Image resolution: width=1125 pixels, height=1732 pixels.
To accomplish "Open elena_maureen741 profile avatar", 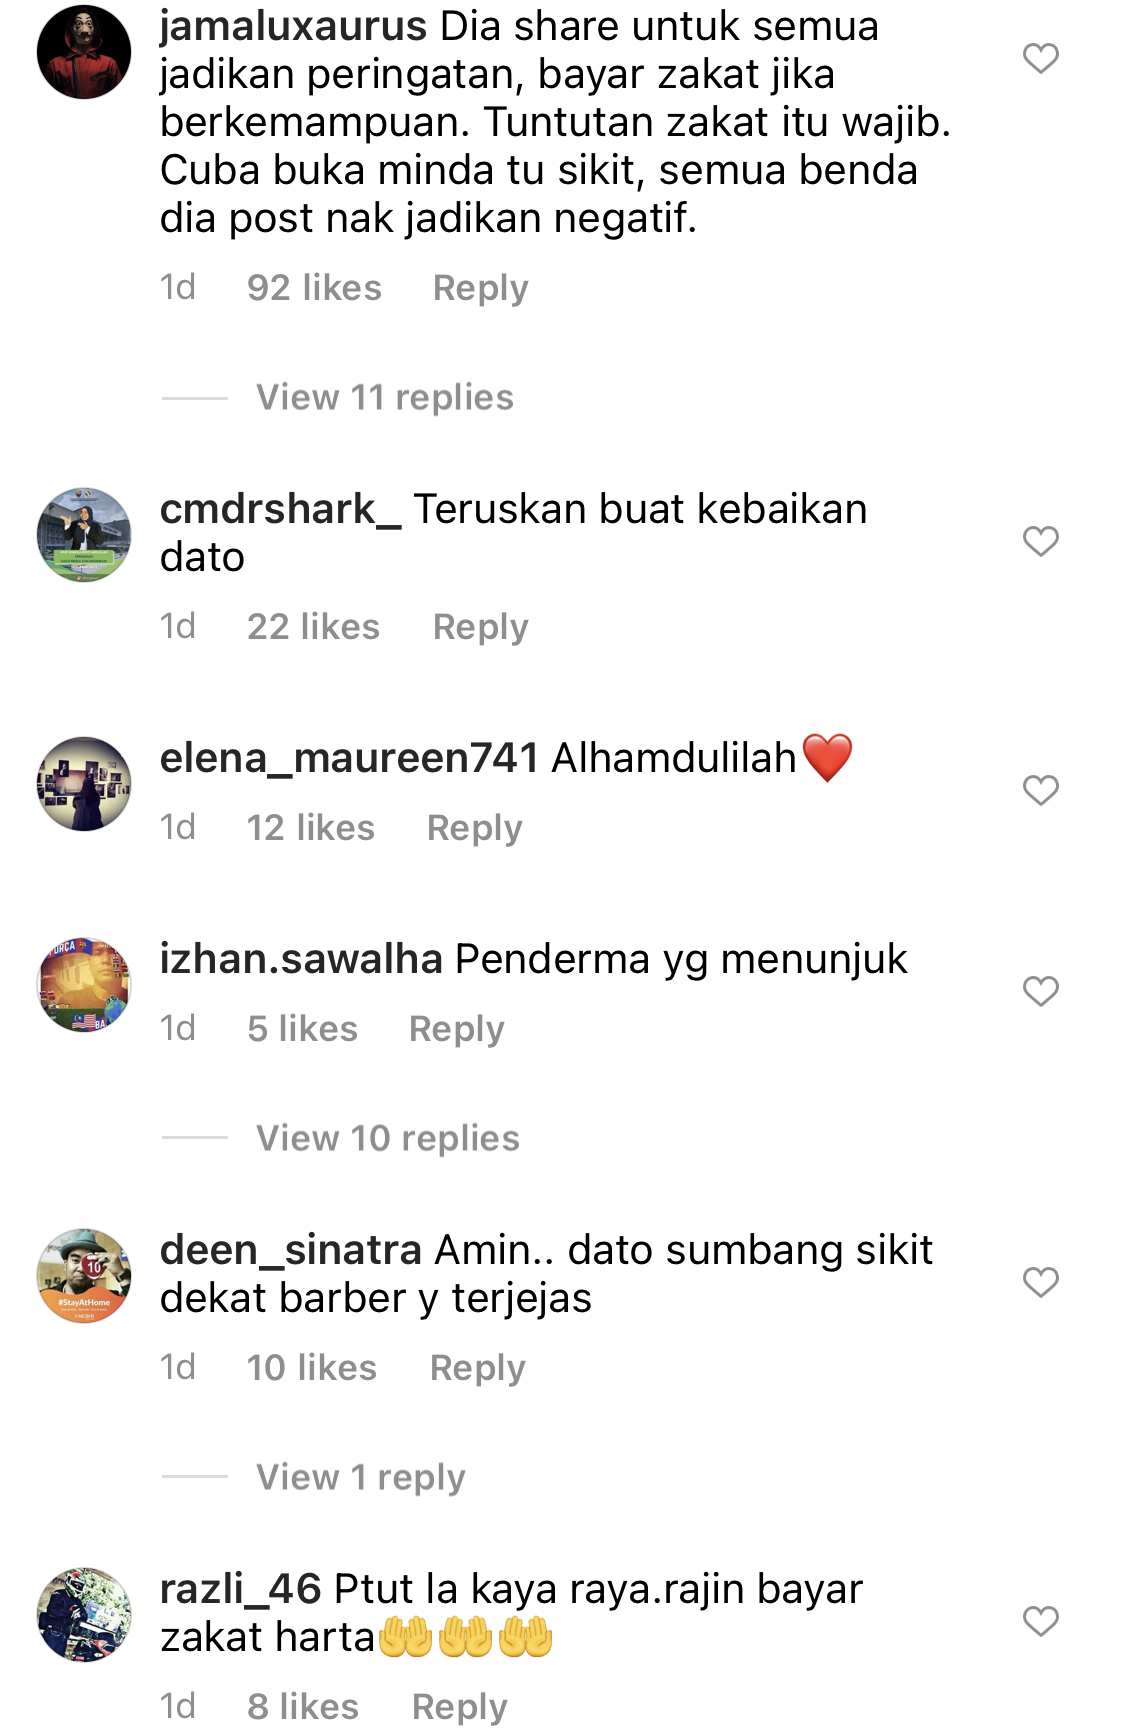I will pyautogui.click(x=84, y=784).
